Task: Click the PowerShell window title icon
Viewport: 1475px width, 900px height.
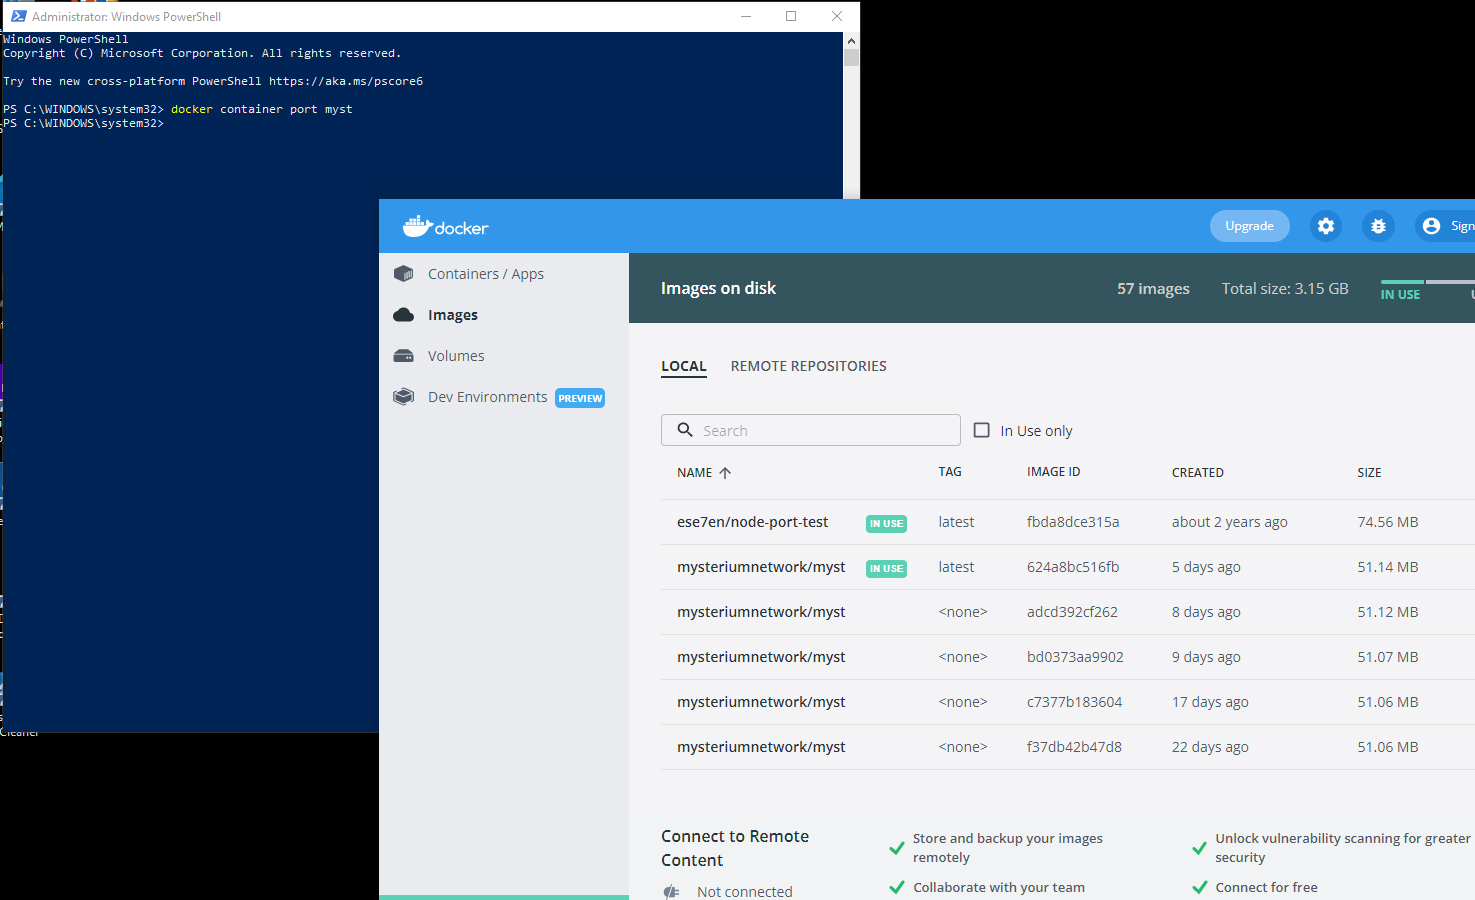Action: click(18, 16)
